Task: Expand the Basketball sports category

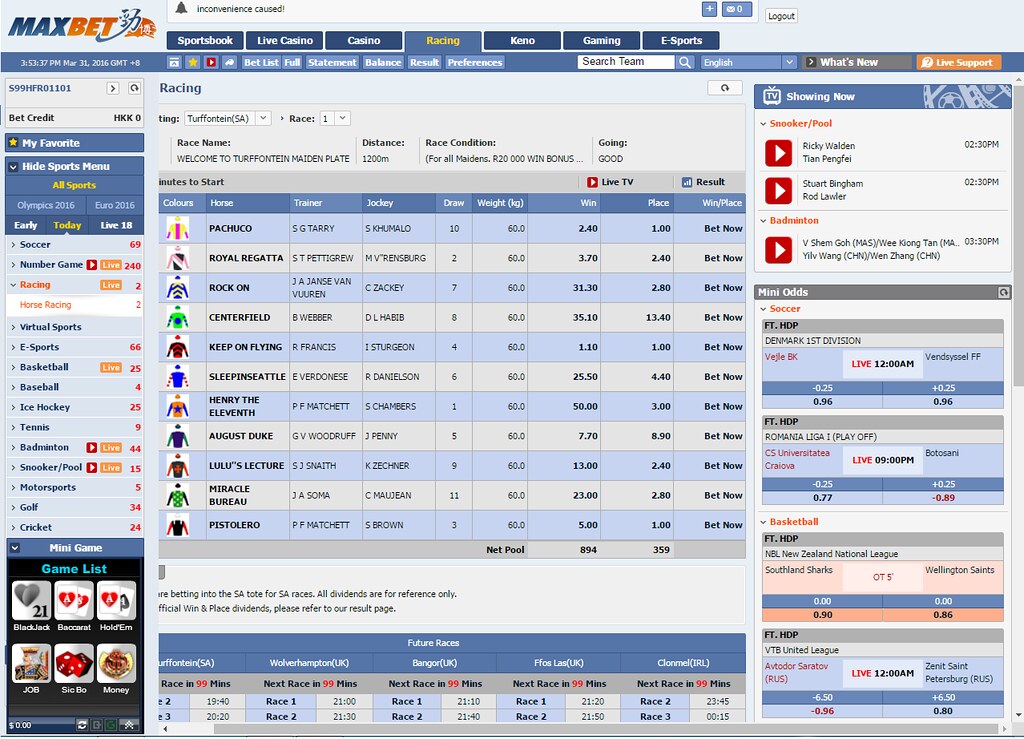Action: 13,368
